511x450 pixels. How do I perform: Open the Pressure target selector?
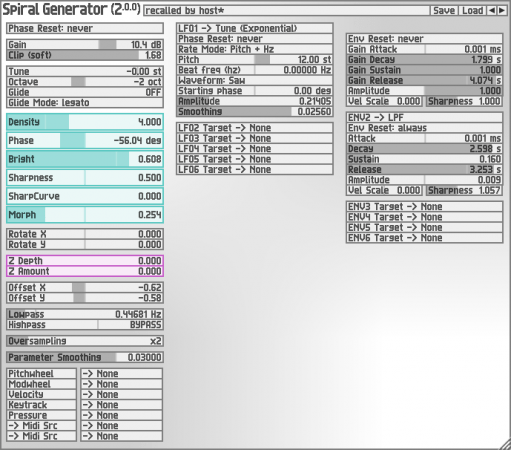click(121, 415)
